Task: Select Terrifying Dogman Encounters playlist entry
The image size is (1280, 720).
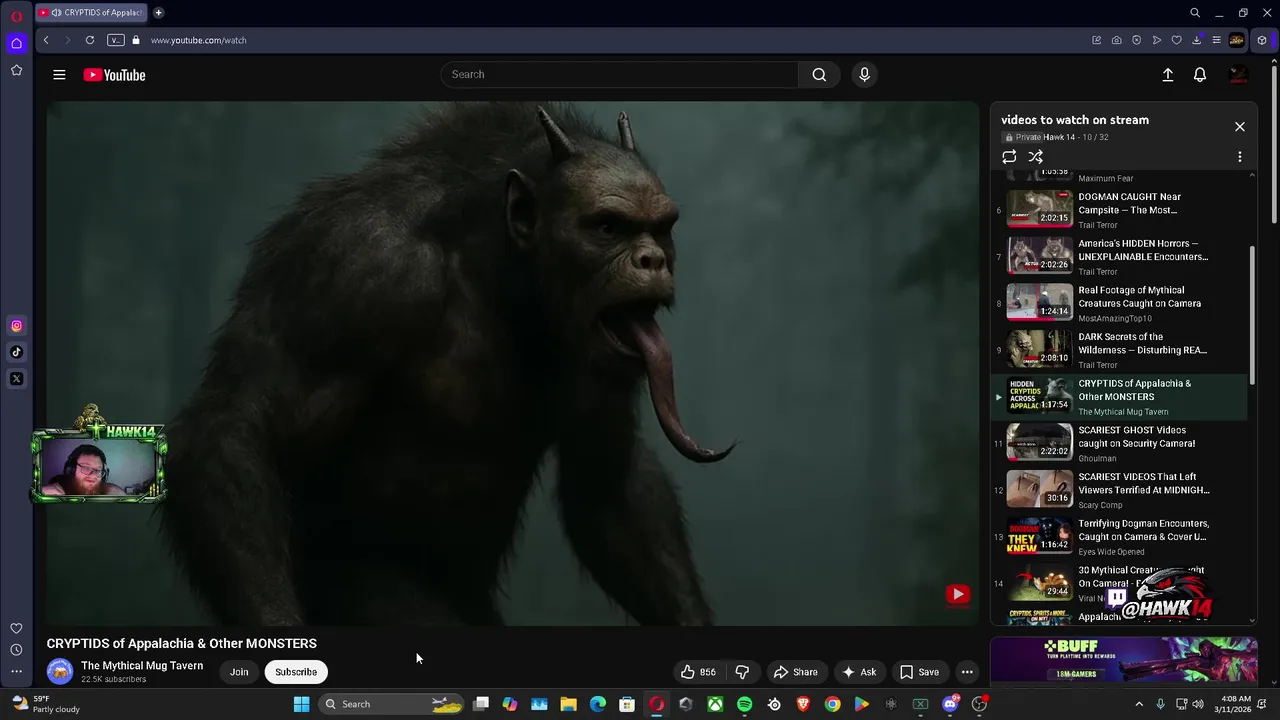Action: click(x=1120, y=537)
